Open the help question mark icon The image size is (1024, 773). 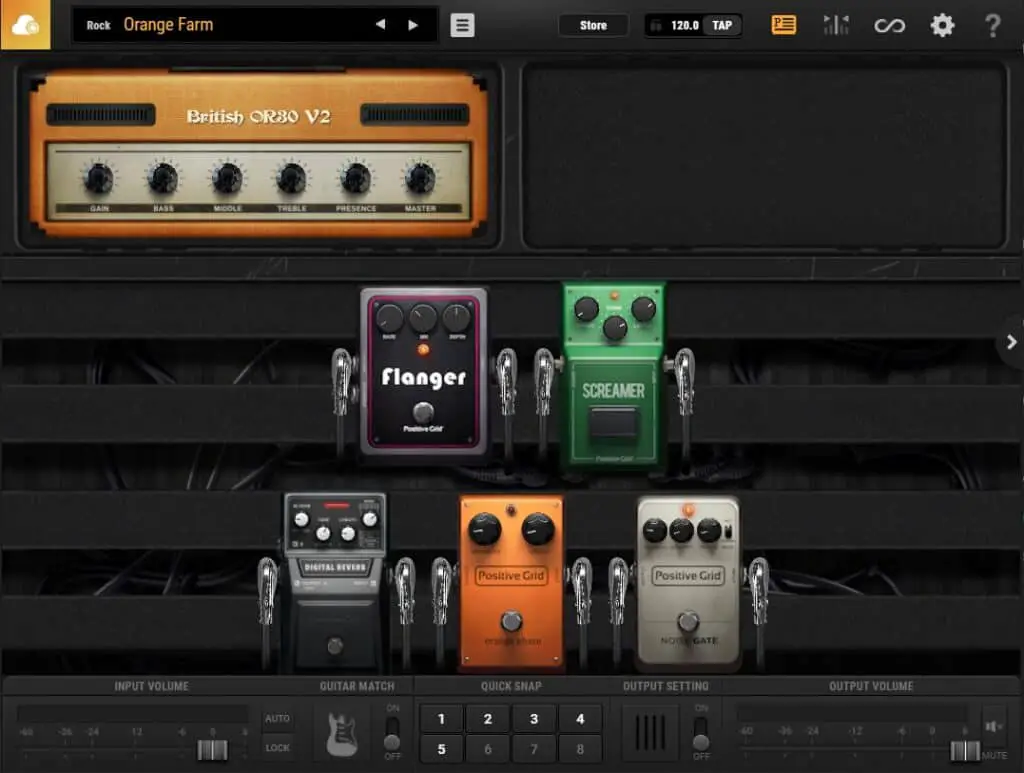coord(992,25)
